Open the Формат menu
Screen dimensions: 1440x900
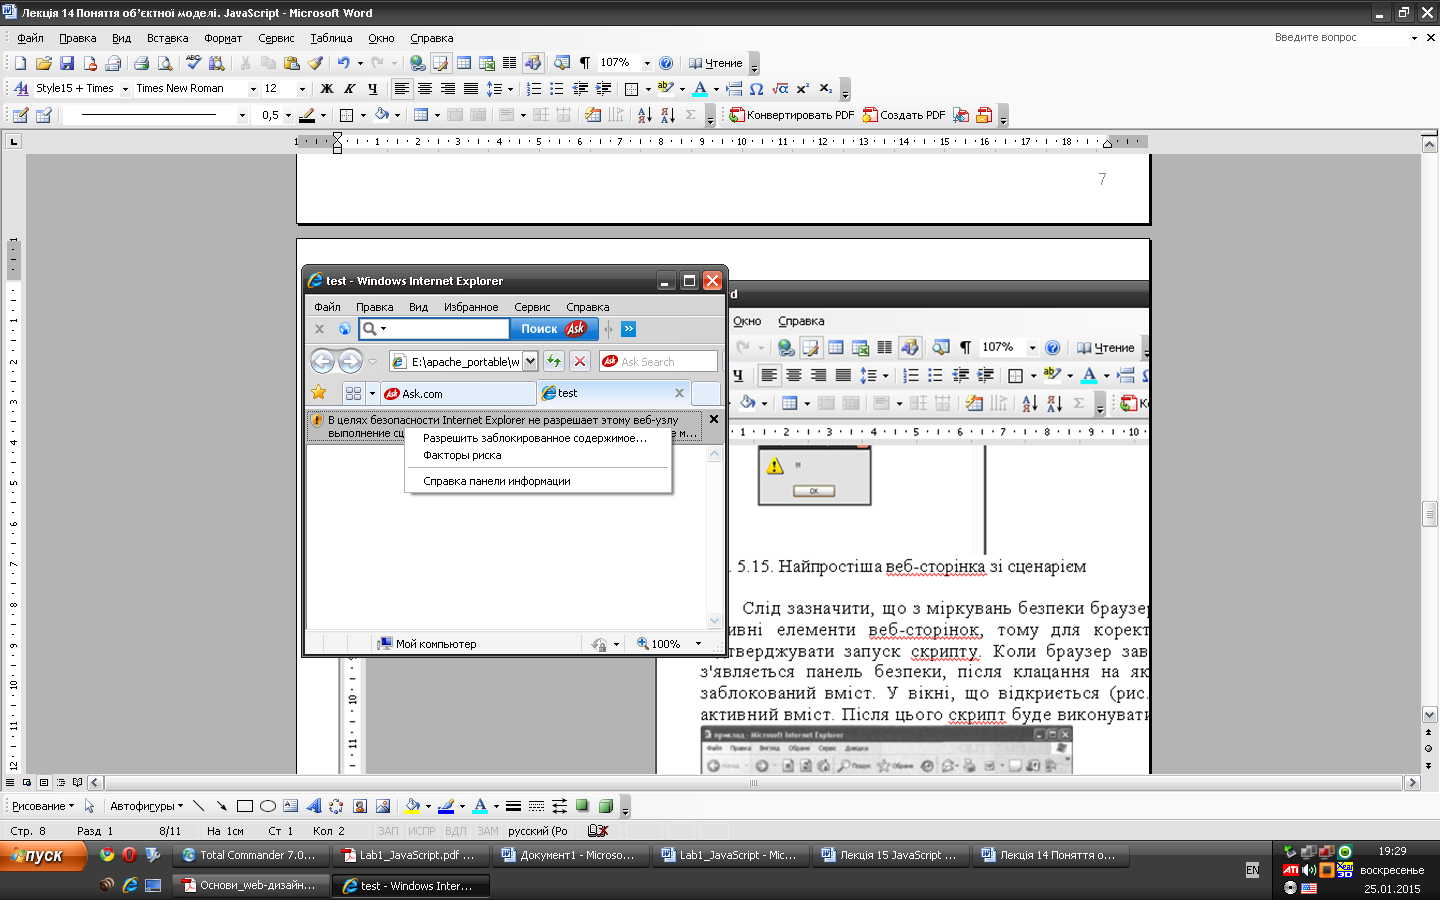[x=223, y=38]
